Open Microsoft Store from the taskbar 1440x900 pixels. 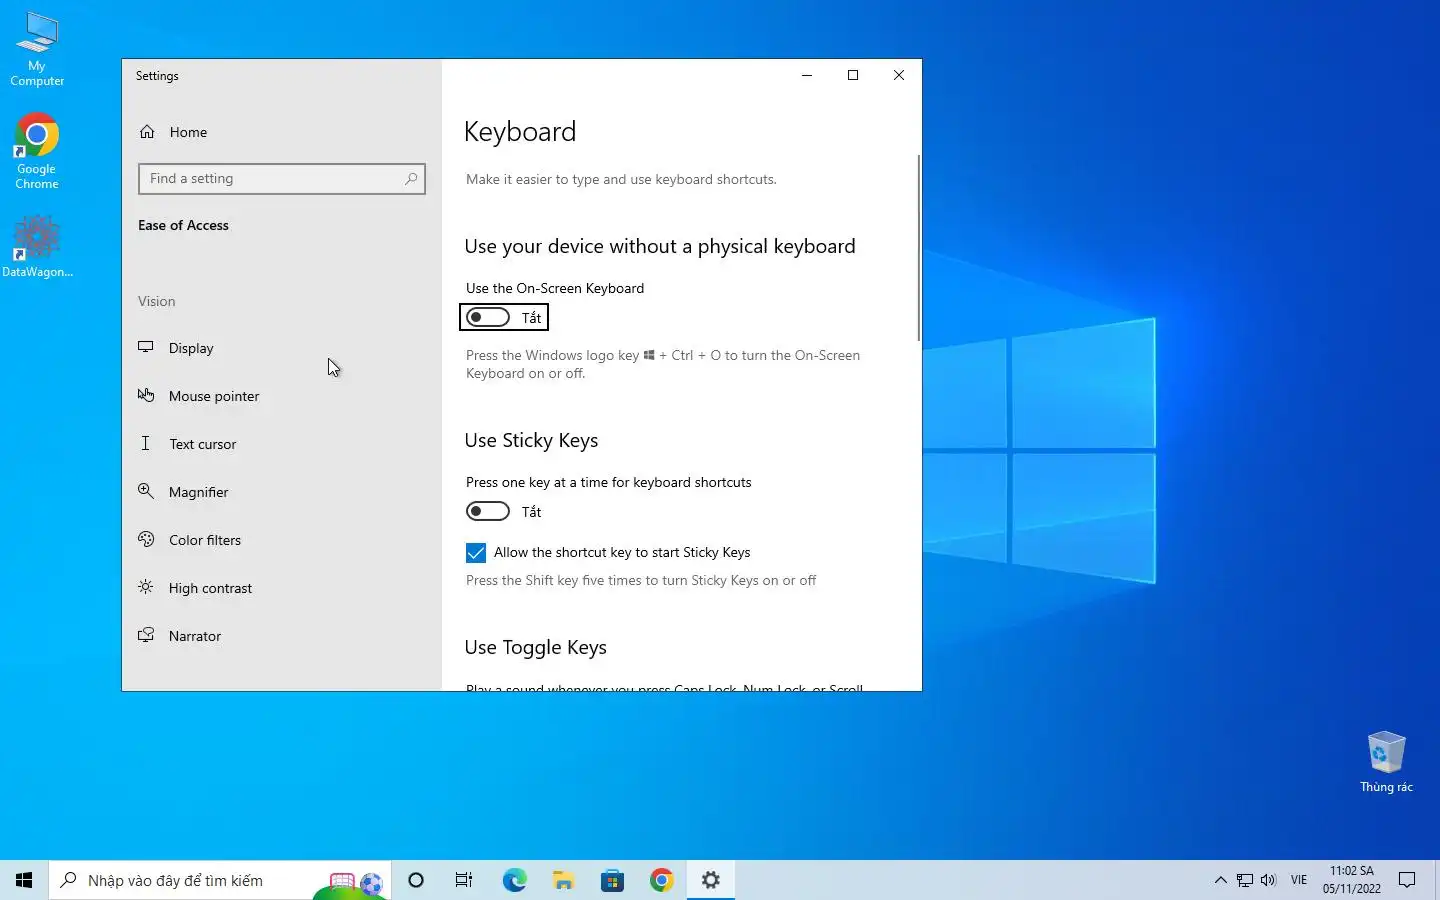tap(612, 880)
